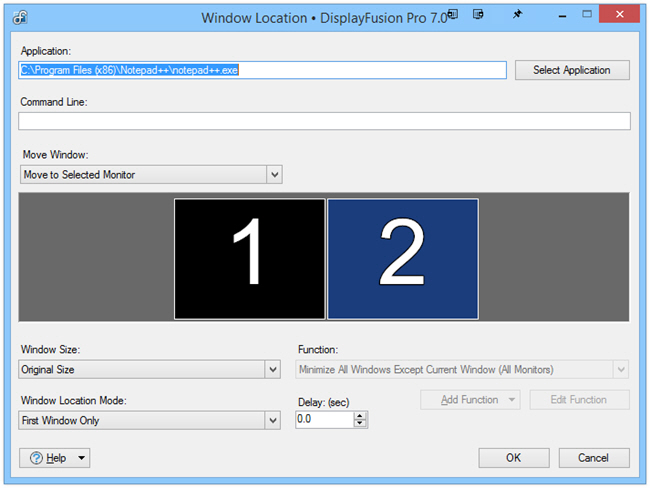The height and width of the screenshot is (488, 650).
Task: Click Cancel to discard changes
Action: point(594,458)
